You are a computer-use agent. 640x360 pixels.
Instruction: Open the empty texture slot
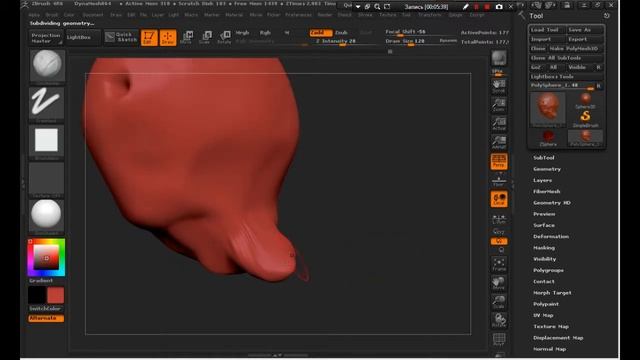click(x=46, y=178)
